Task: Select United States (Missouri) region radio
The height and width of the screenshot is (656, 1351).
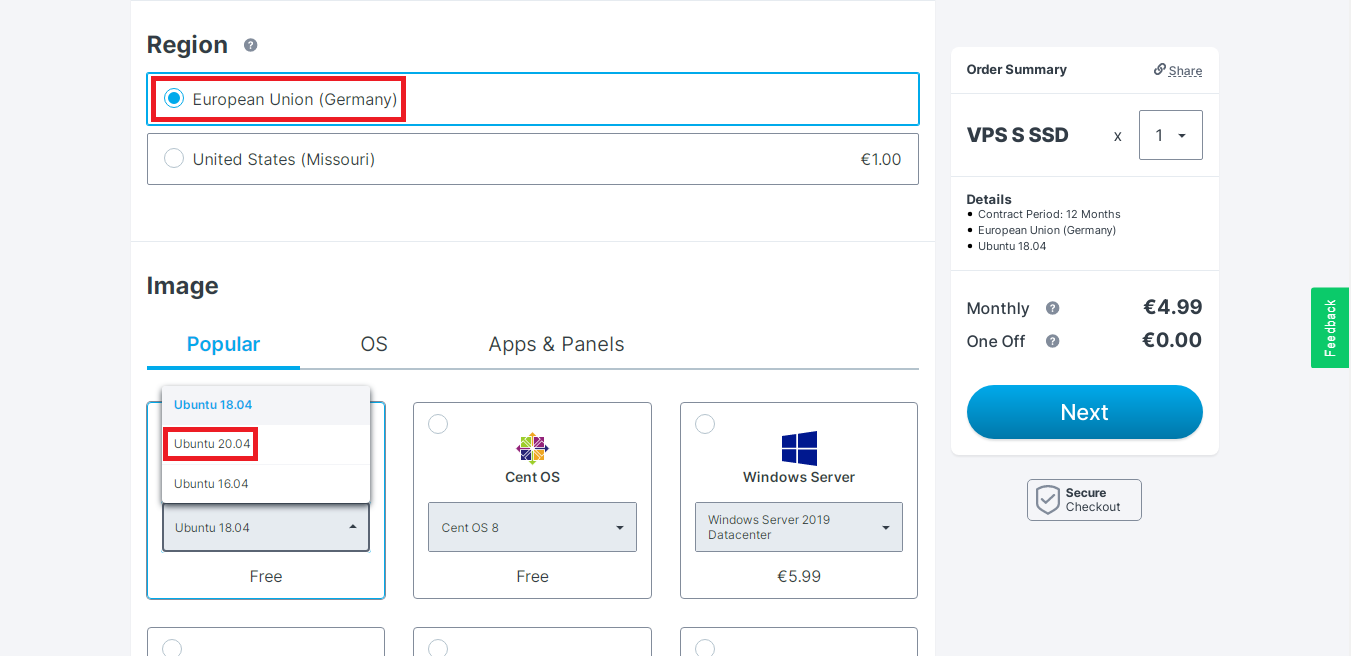Action: click(174, 158)
